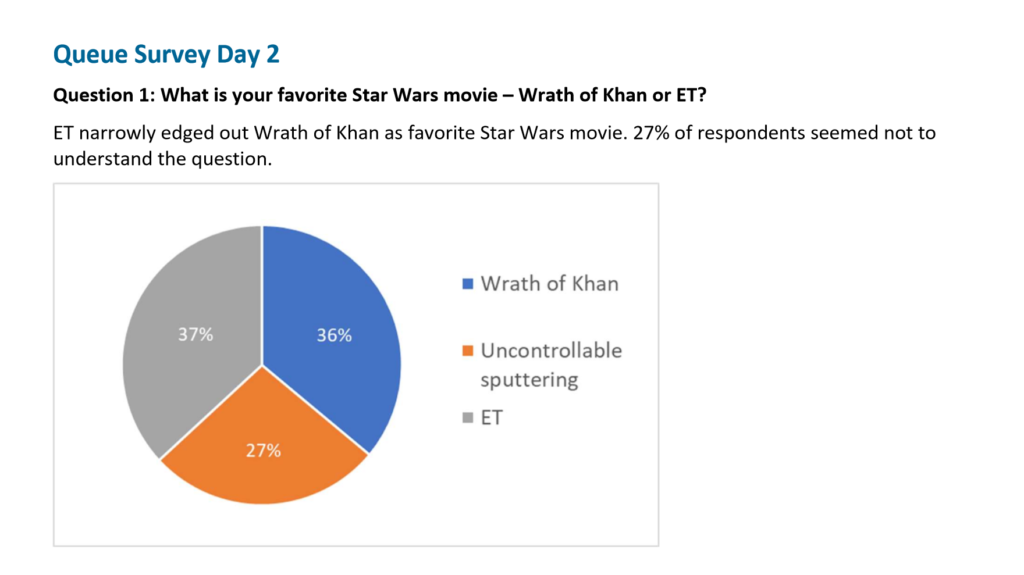Click the word sputtering in the legend

point(529,380)
